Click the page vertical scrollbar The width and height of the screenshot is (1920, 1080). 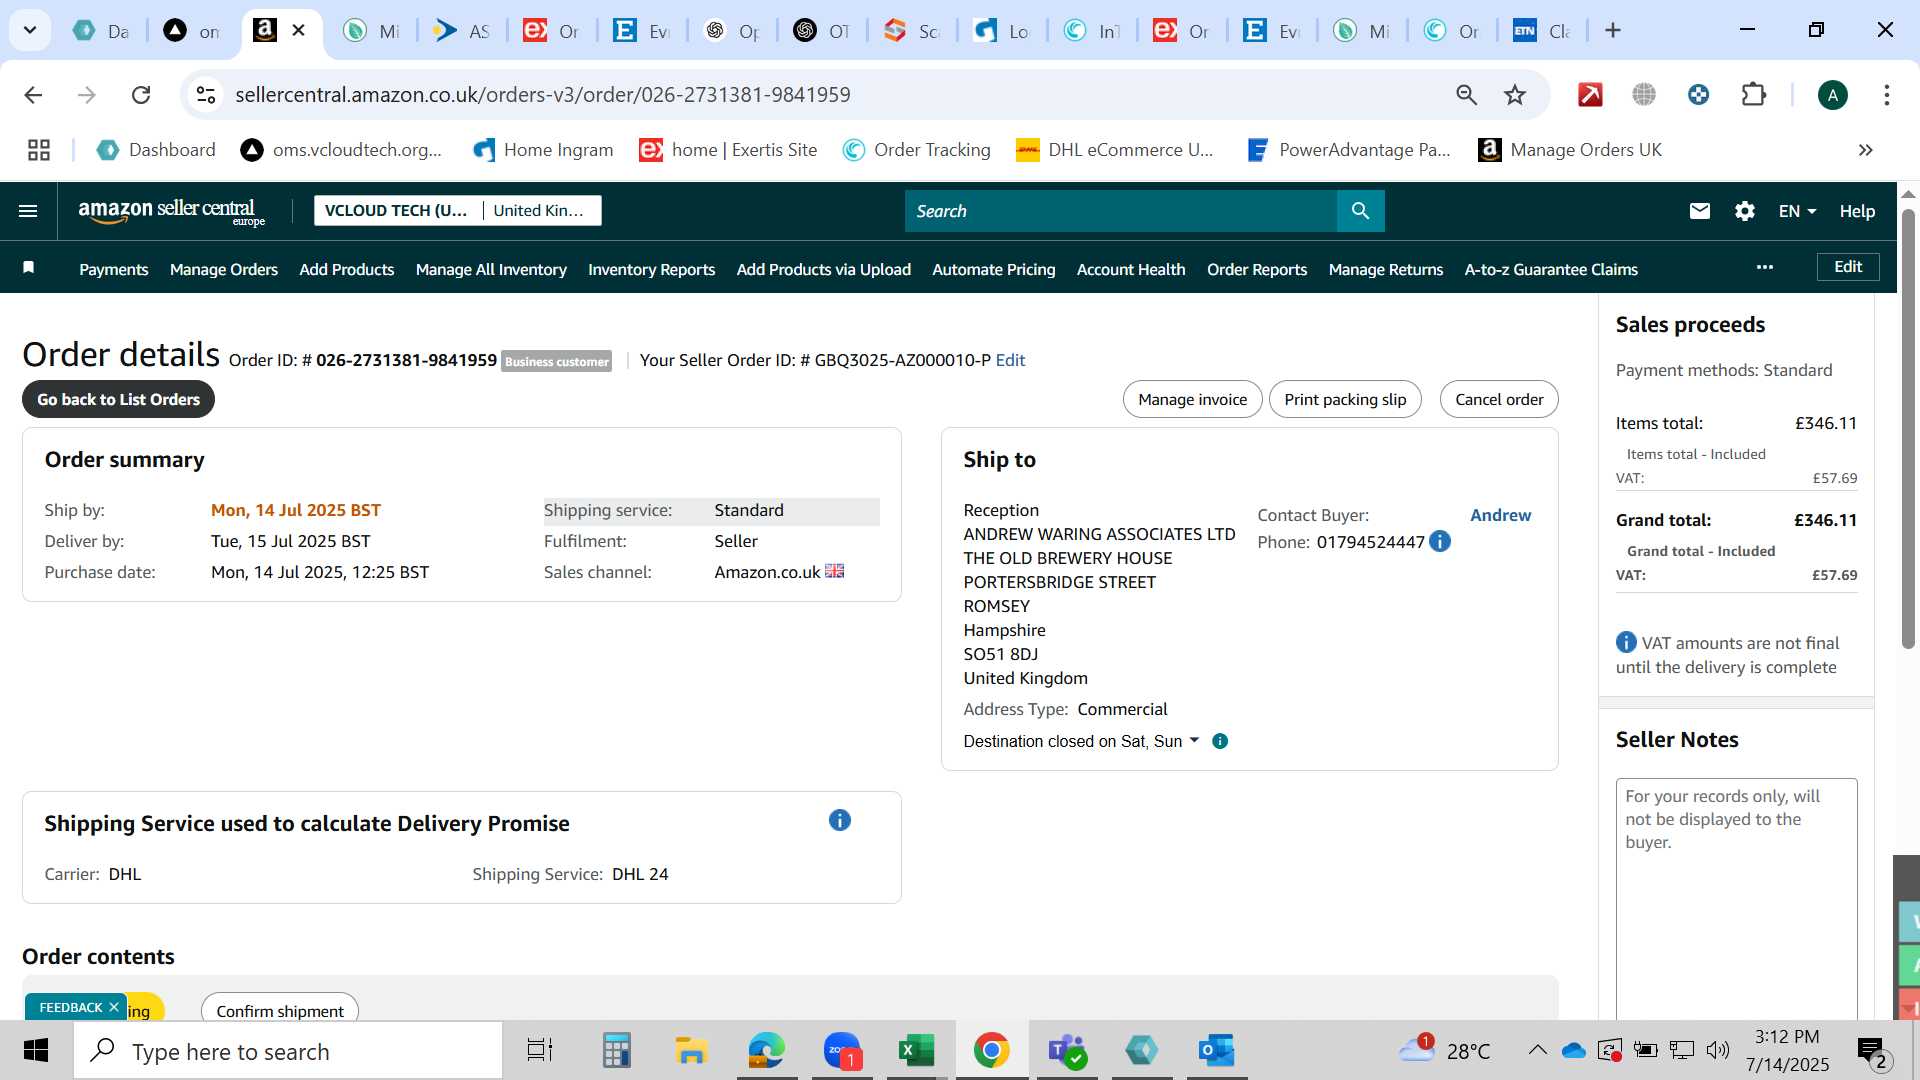(x=1907, y=430)
